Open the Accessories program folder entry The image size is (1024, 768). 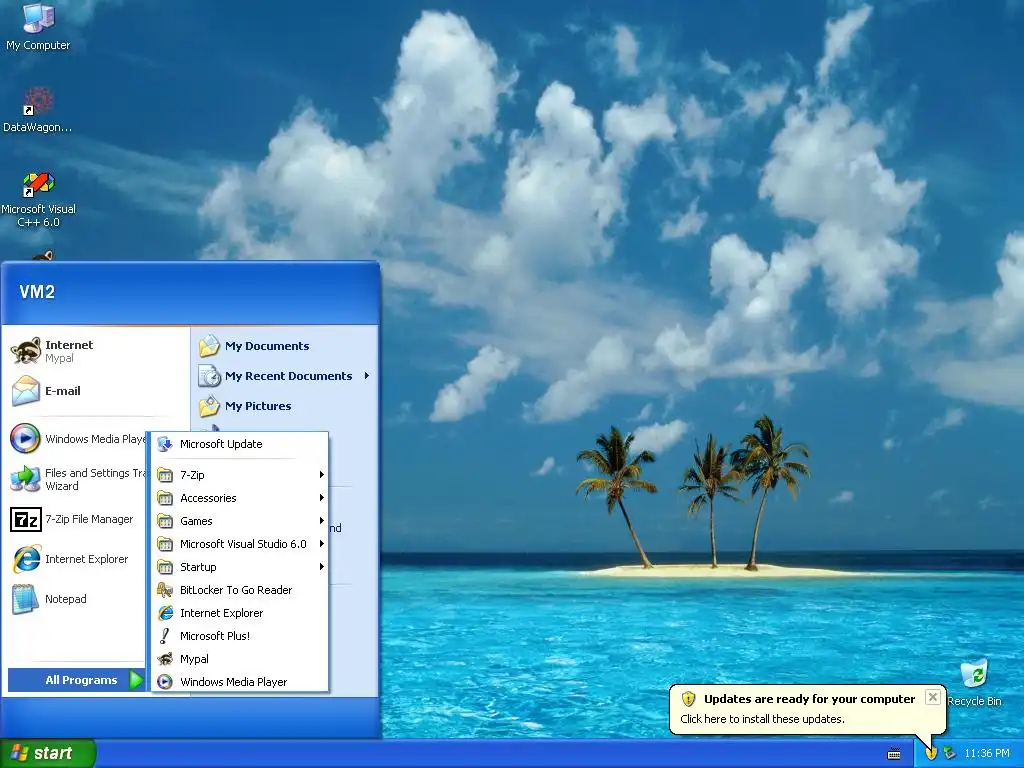(240, 498)
